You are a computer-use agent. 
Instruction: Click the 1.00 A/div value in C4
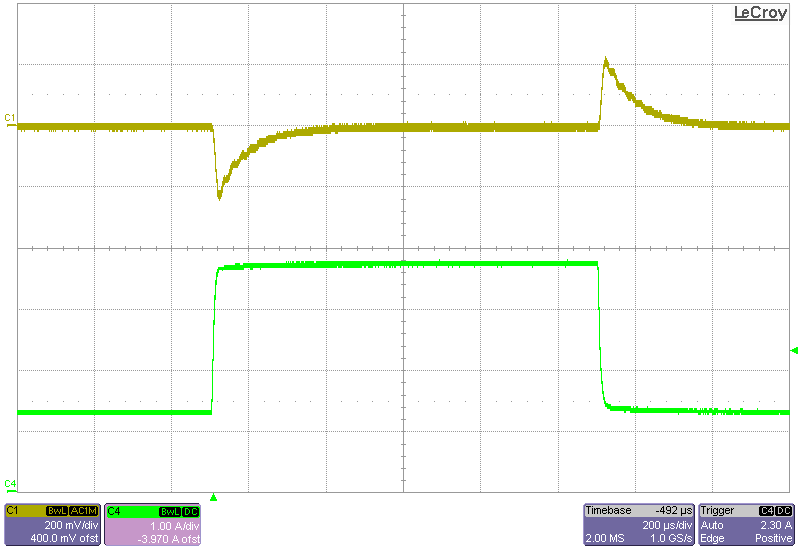click(x=174, y=526)
